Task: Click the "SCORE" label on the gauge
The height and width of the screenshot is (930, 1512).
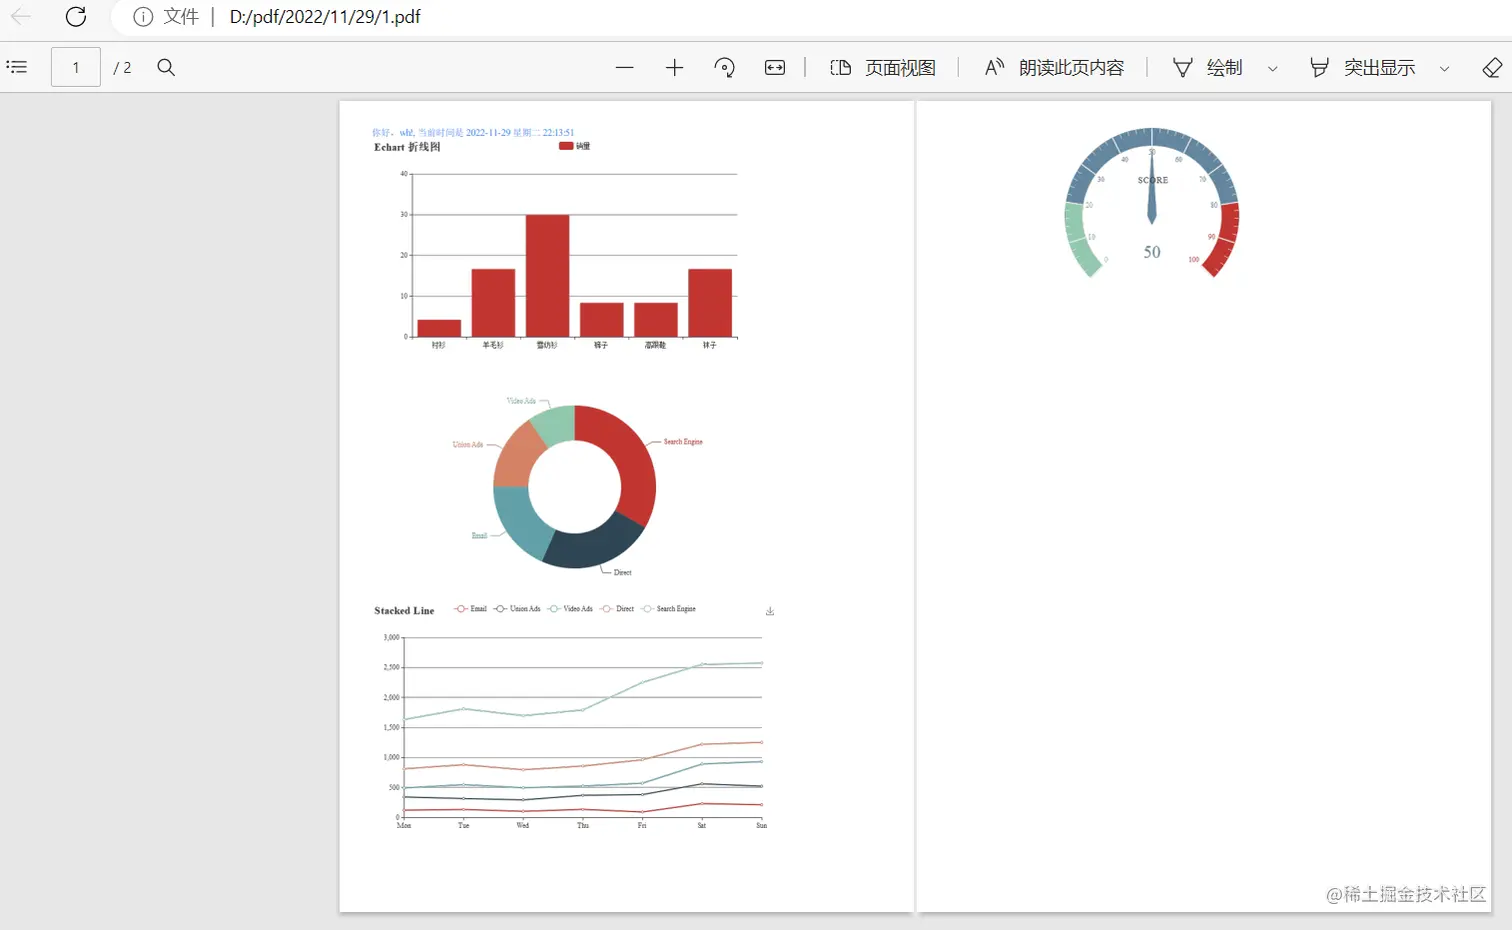Action: click(x=1153, y=180)
